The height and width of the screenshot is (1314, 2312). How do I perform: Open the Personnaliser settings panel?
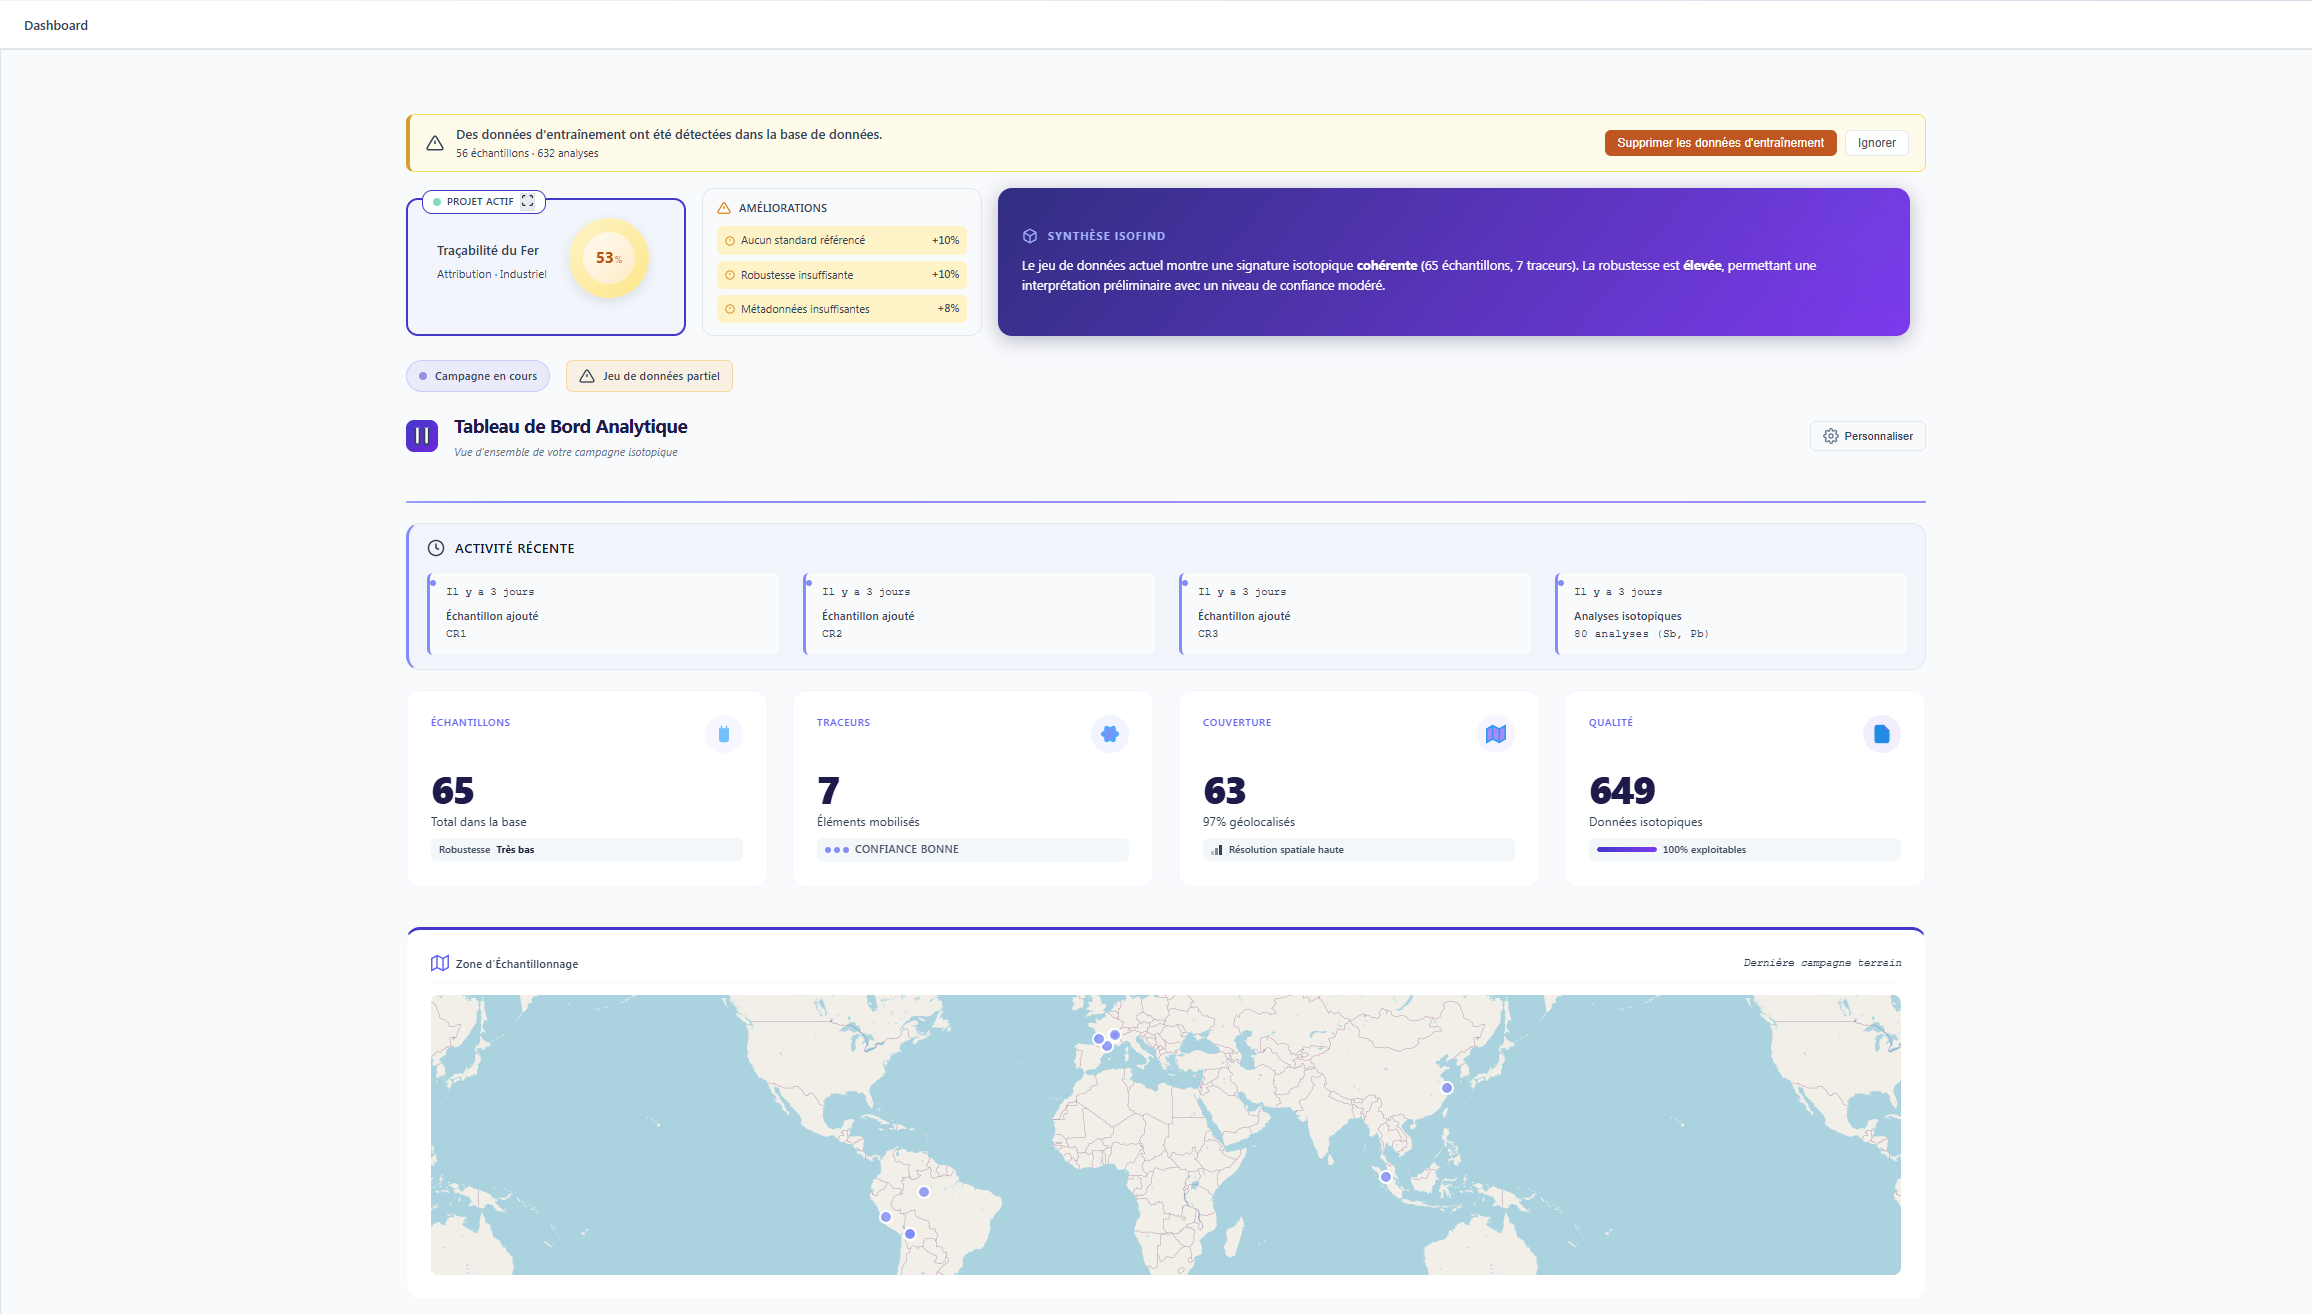tap(1867, 436)
